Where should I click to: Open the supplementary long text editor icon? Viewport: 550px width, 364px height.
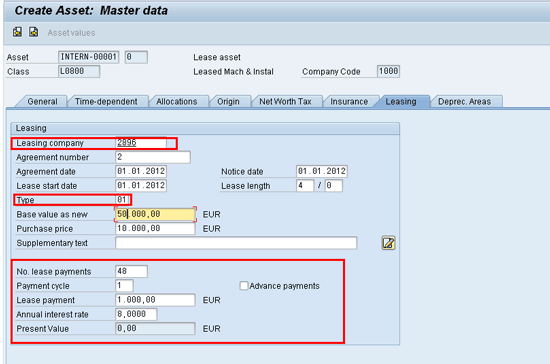tap(388, 243)
